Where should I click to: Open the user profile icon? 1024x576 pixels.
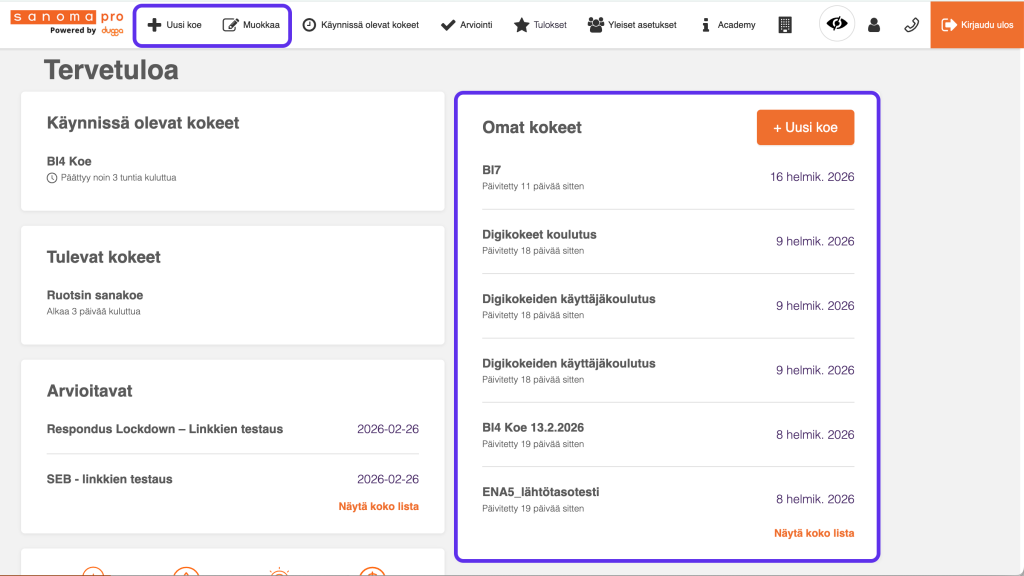874,25
